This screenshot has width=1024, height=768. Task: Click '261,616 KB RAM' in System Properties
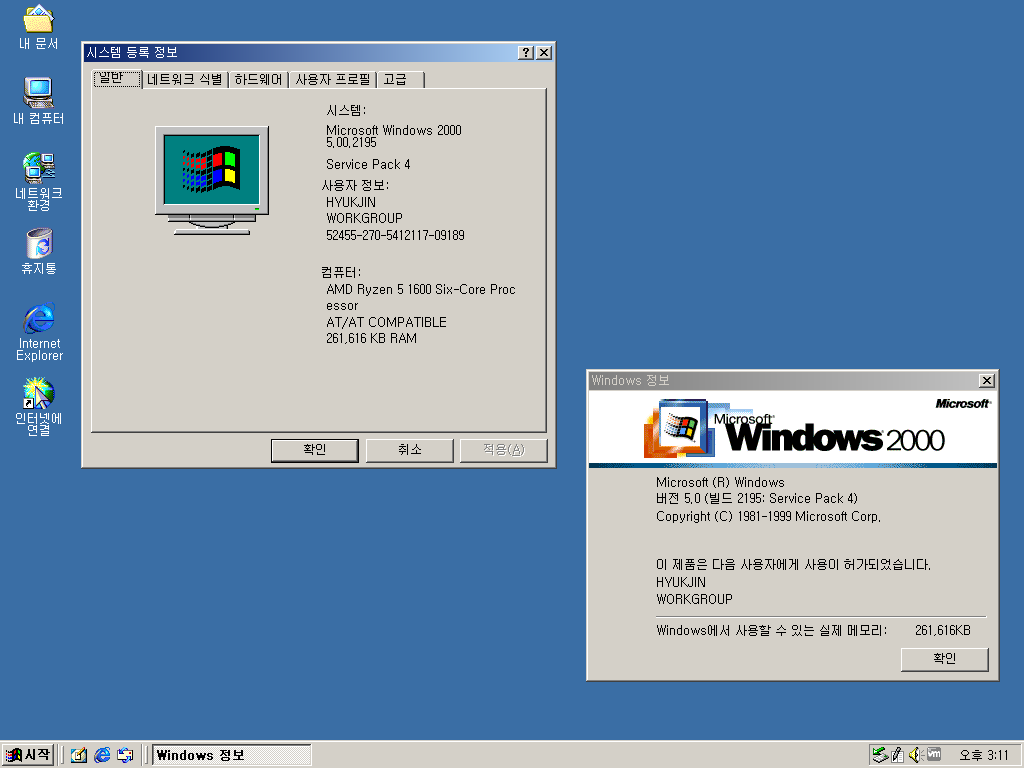coord(371,338)
